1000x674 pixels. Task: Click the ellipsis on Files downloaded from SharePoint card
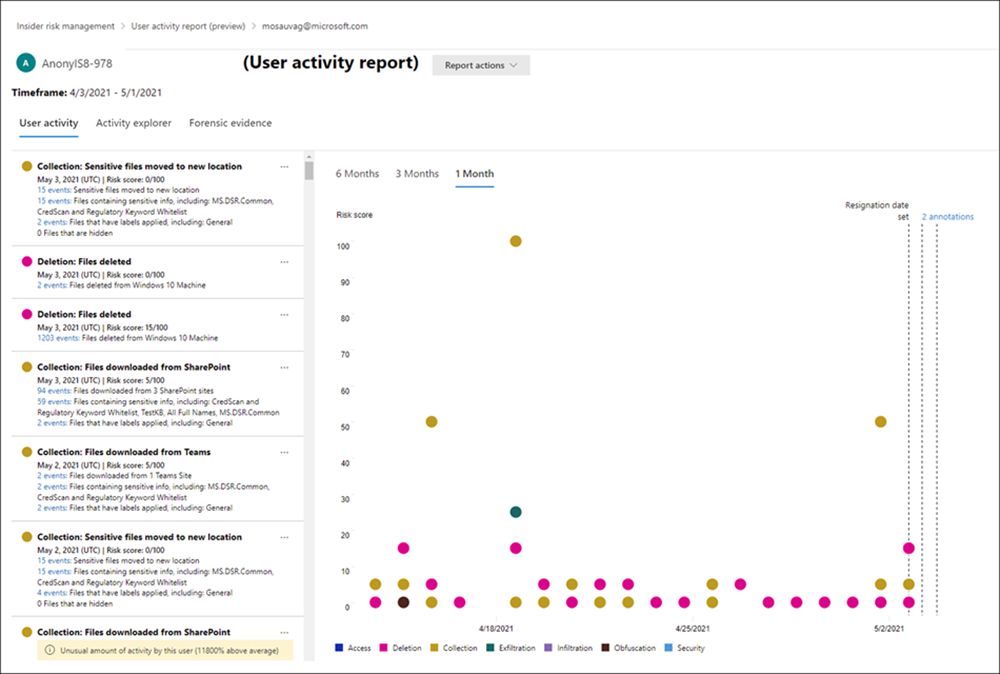pyautogui.click(x=284, y=367)
